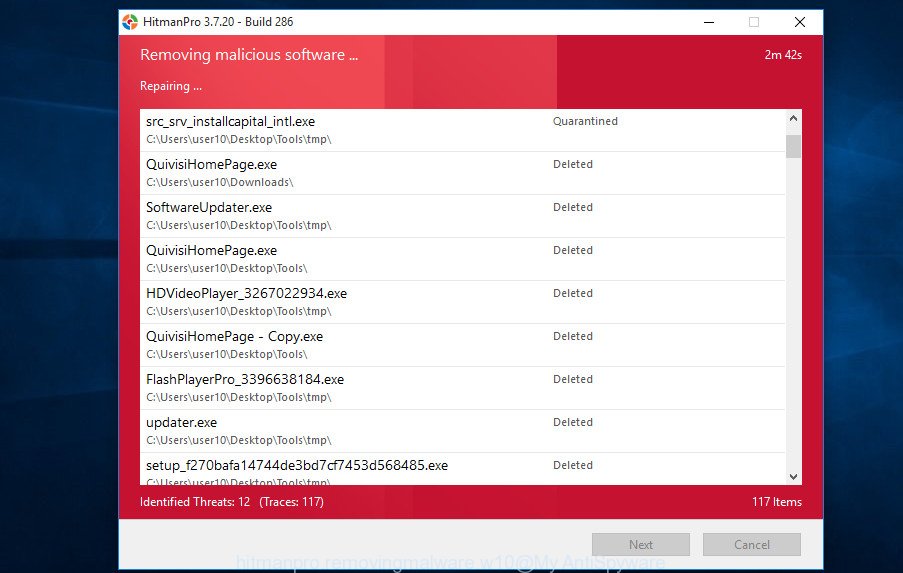This screenshot has height=573, width=903.
Task: Select QuivisiHomePage.exe in Desktop\Tools folder
Action: [462, 259]
